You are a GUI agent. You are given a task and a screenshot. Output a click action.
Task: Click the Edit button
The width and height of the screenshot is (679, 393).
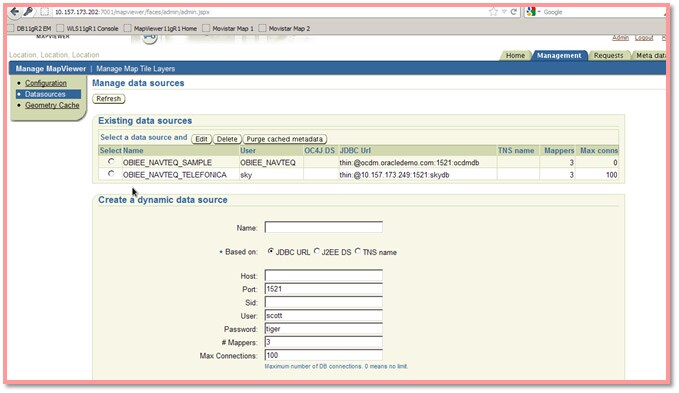pyautogui.click(x=201, y=139)
